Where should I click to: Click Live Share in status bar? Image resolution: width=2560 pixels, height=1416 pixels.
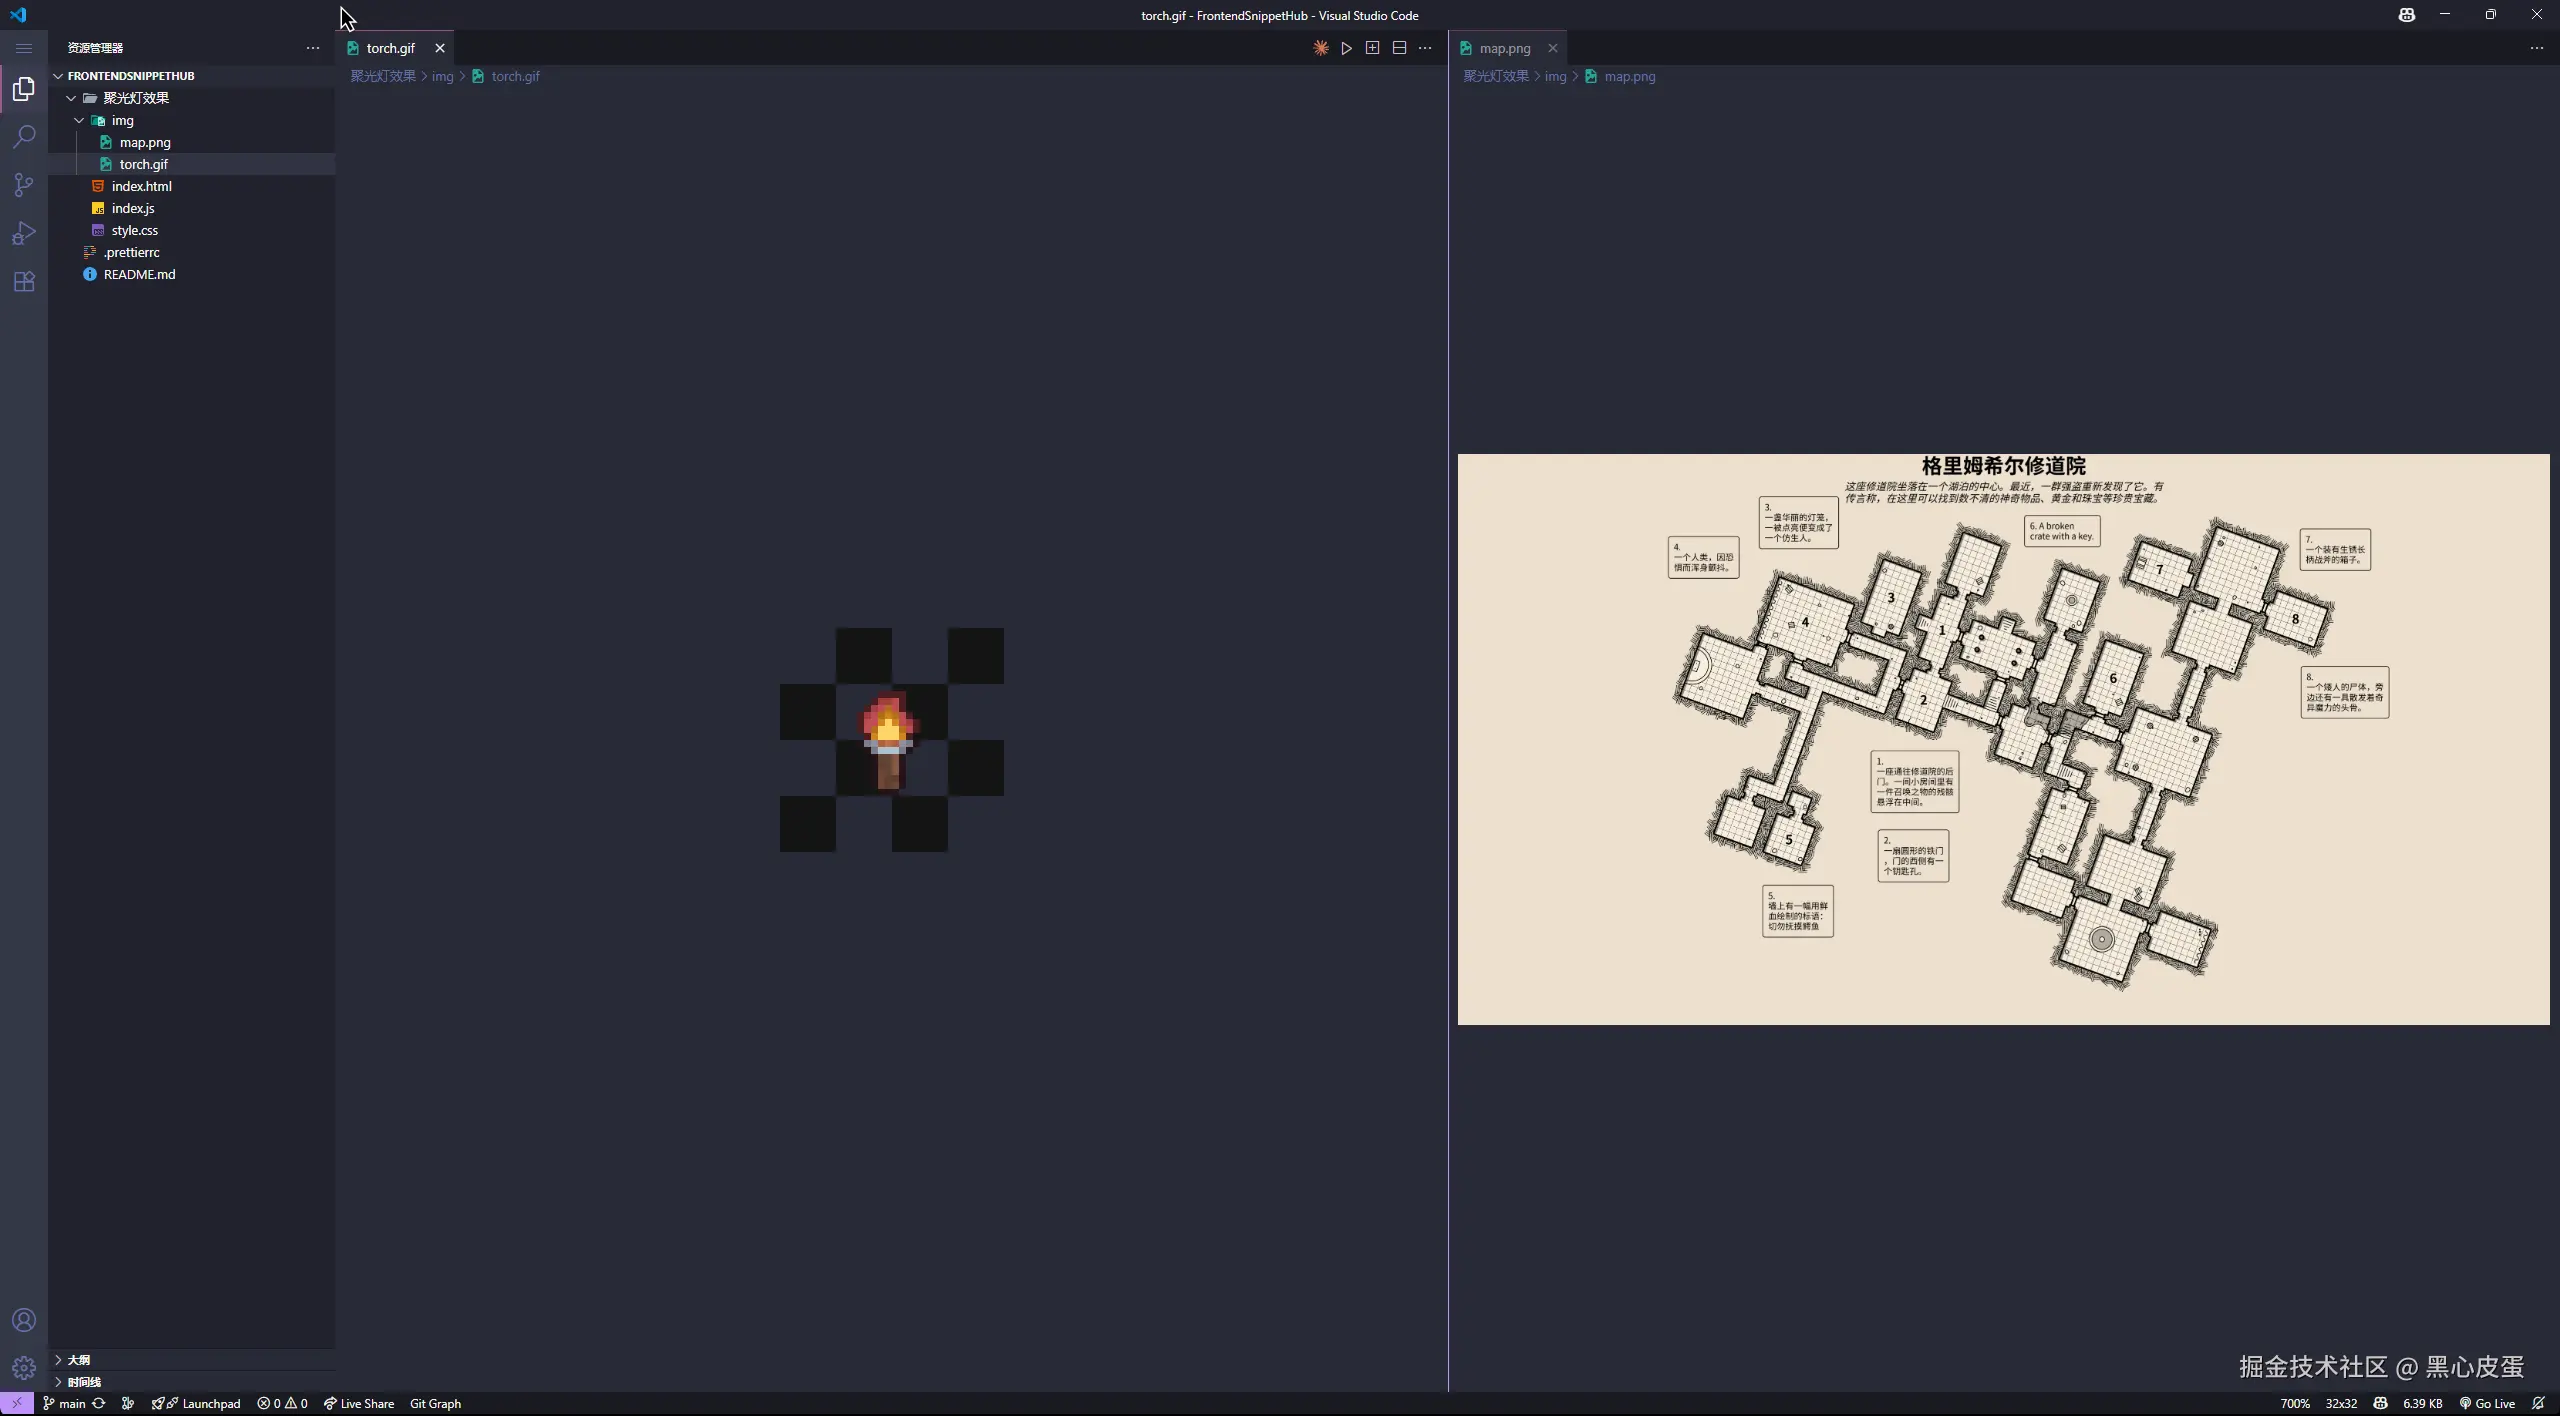[x=359, y=1403]
